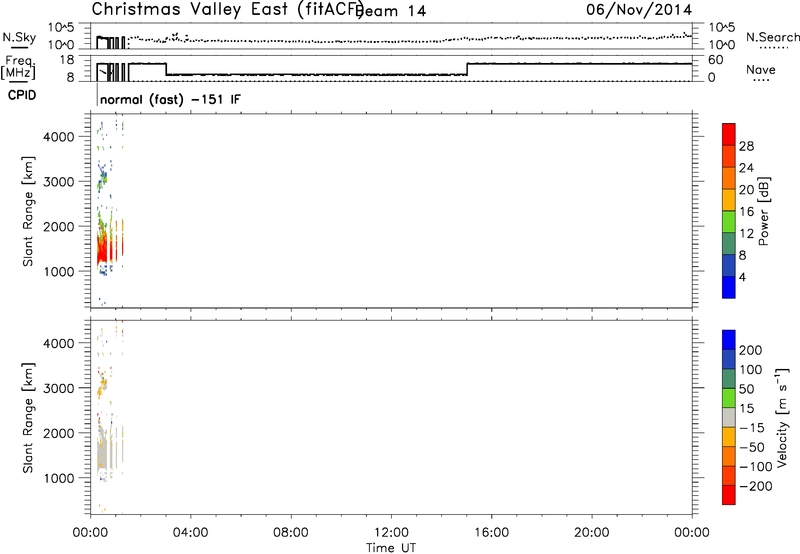The width and height of the screenshot is (800, 554).
Task: Click the "08:00" time tick label
Action: click(291, 533)
